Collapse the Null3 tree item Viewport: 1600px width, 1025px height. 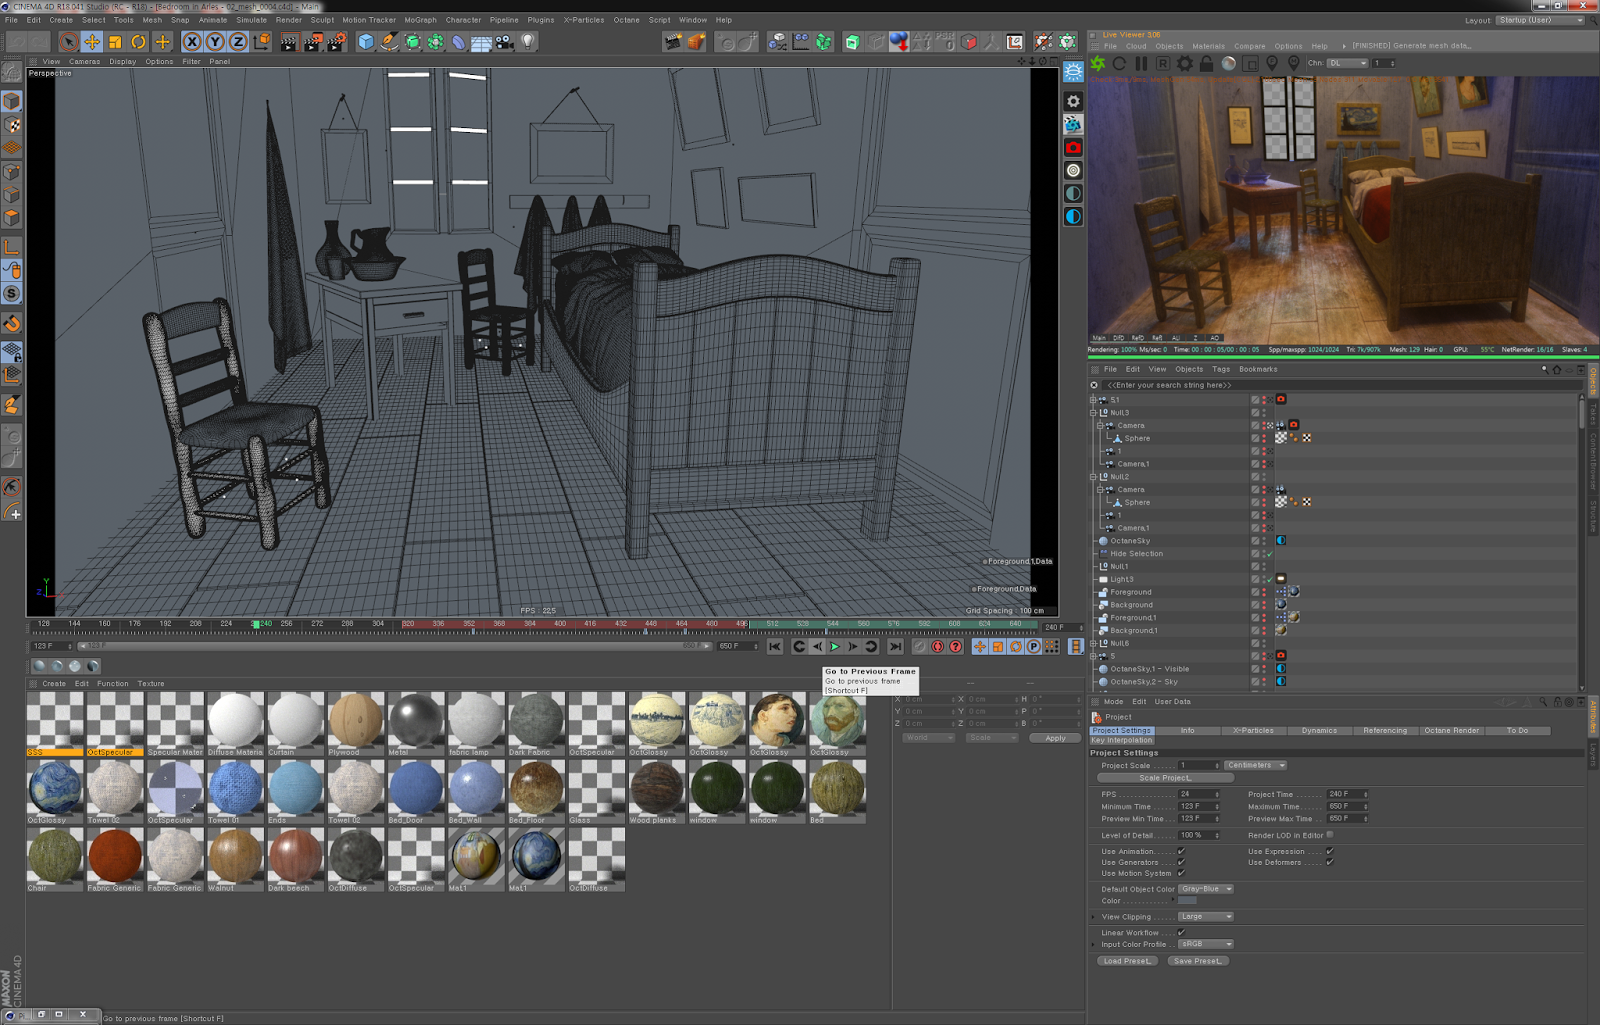[x=1093, y=413]
